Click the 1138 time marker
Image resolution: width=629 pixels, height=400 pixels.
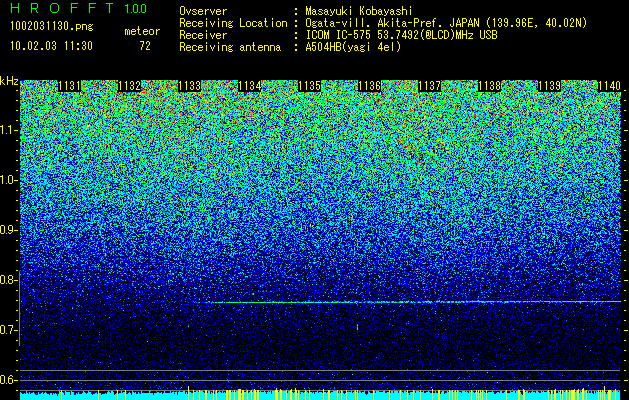point(490,86)
